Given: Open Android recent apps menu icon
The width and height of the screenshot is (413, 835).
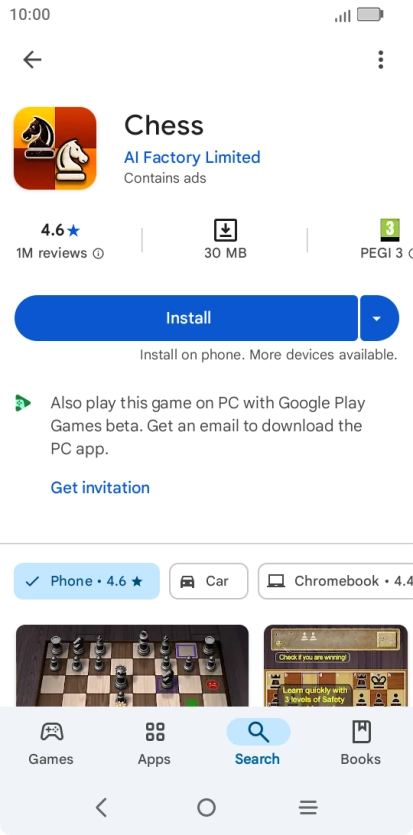Looking at the screenshot, I should pos(308,808).
